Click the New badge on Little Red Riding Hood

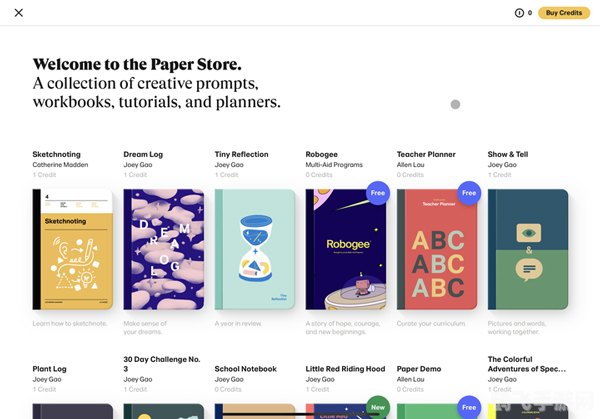[x=377, y=407]
